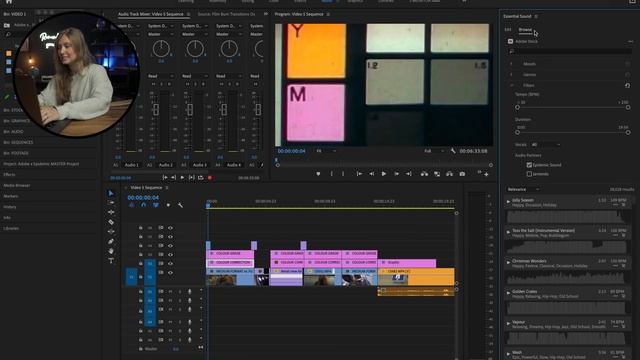This screenshot has height=360, width=640.
Task: Preview the Christmas Wonders track
Action: (x=508, y=262)
